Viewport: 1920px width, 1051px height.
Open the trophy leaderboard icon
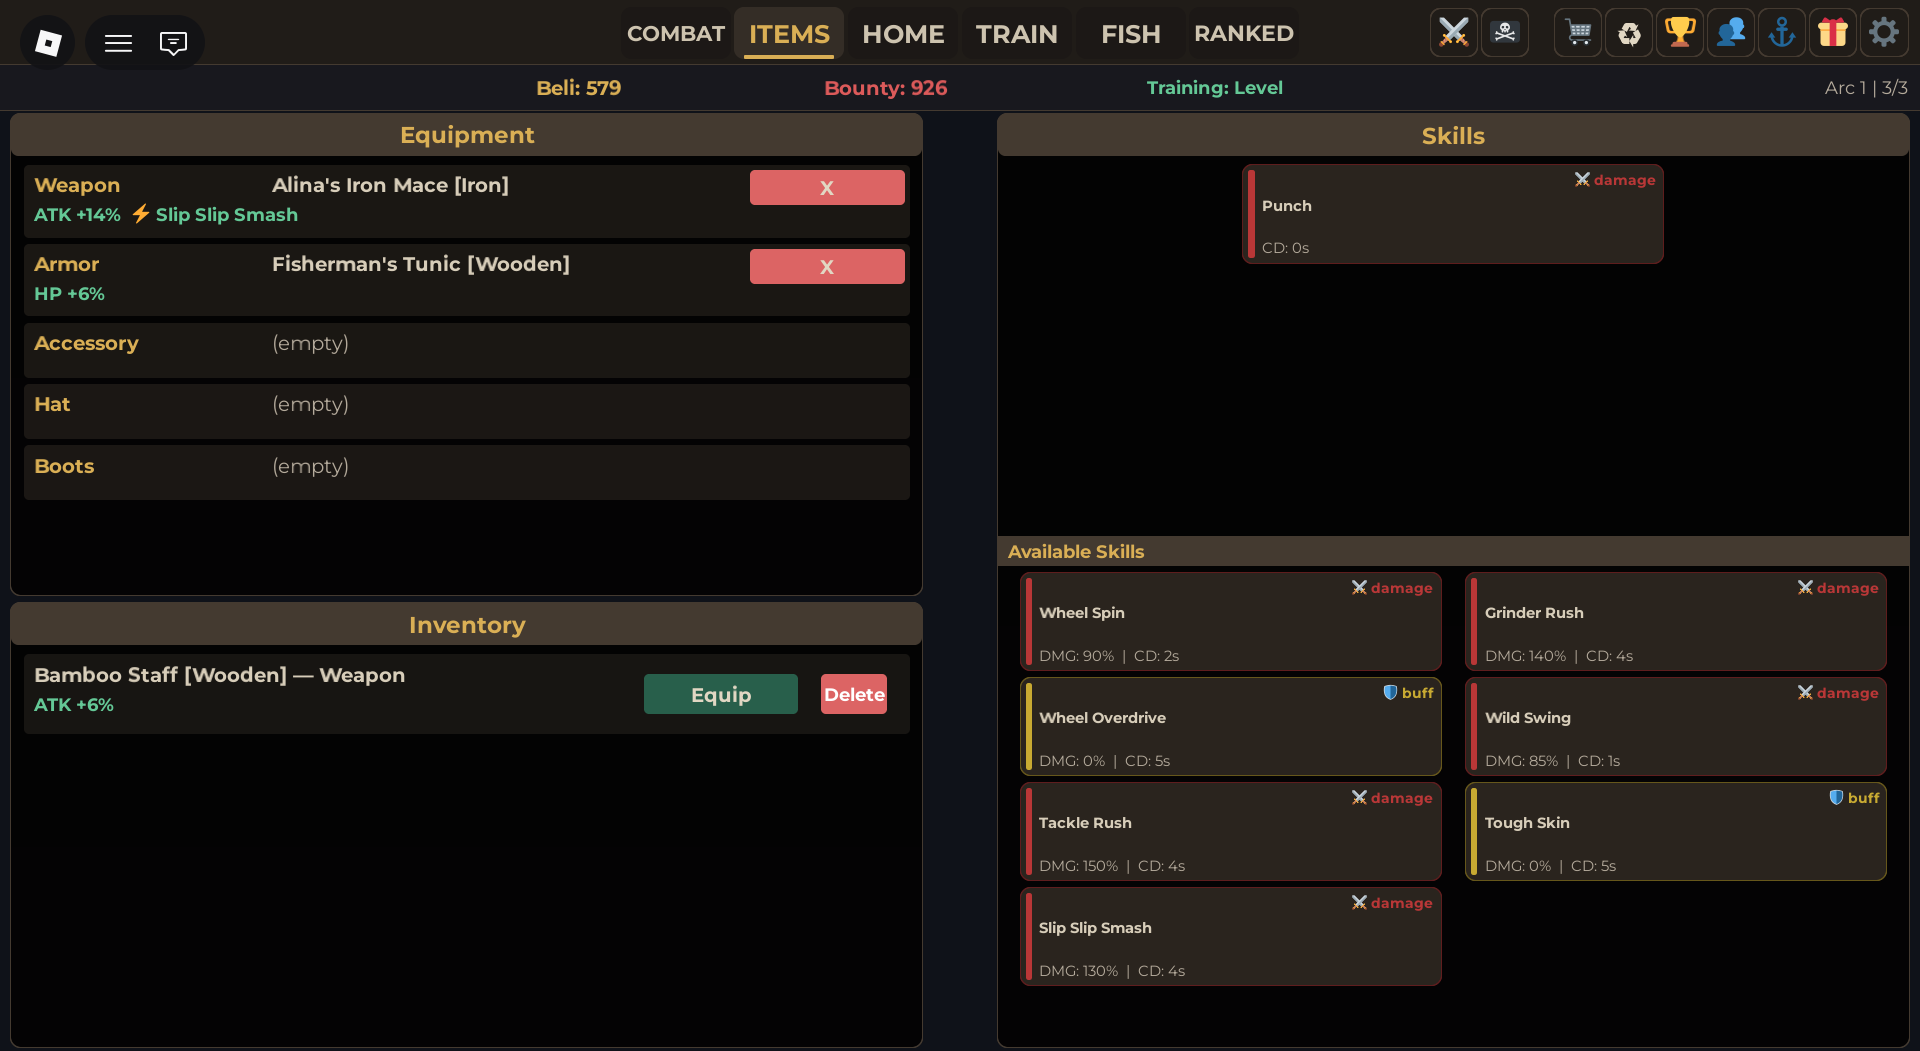click(1681, 33)
